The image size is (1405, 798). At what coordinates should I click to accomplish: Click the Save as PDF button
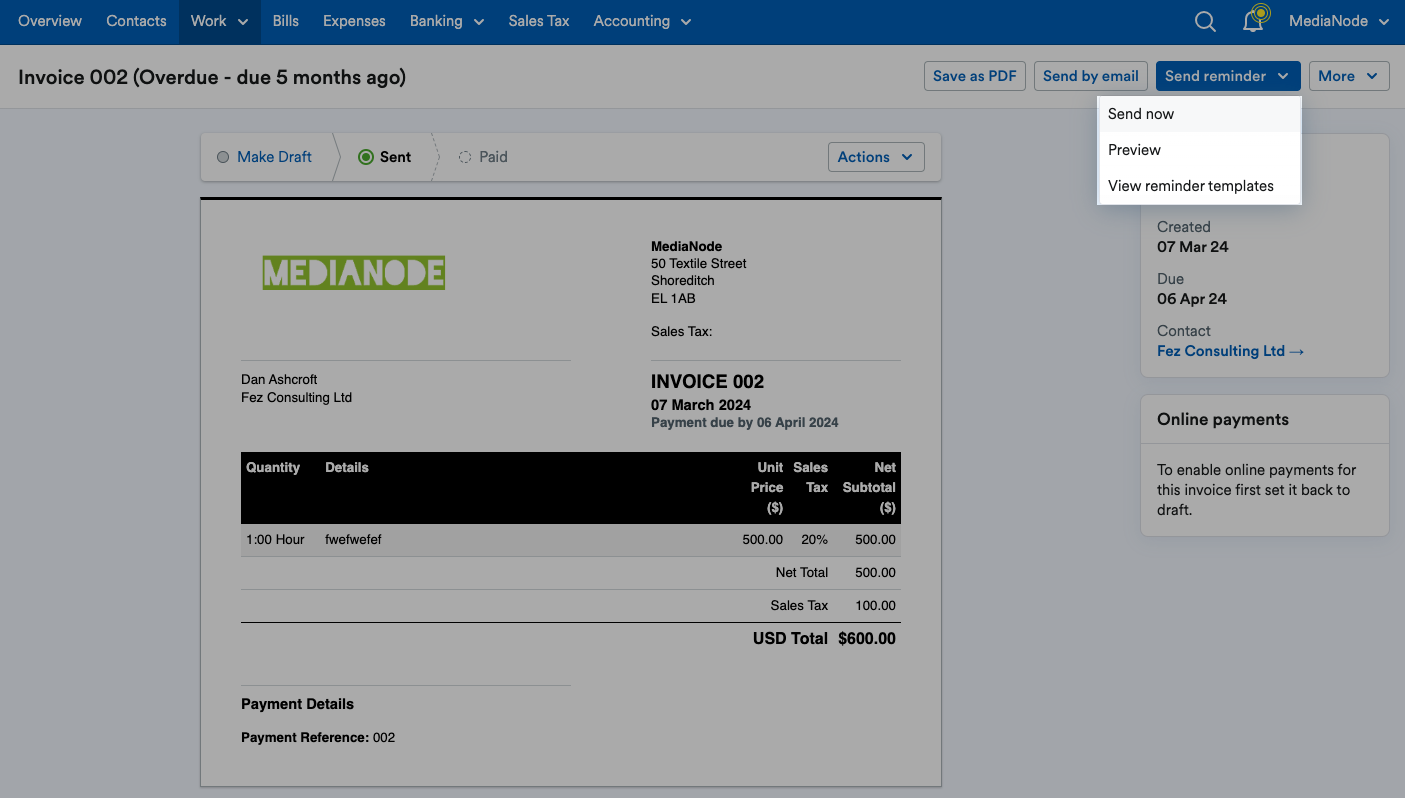pyautogui.click(x=975, y=76)
